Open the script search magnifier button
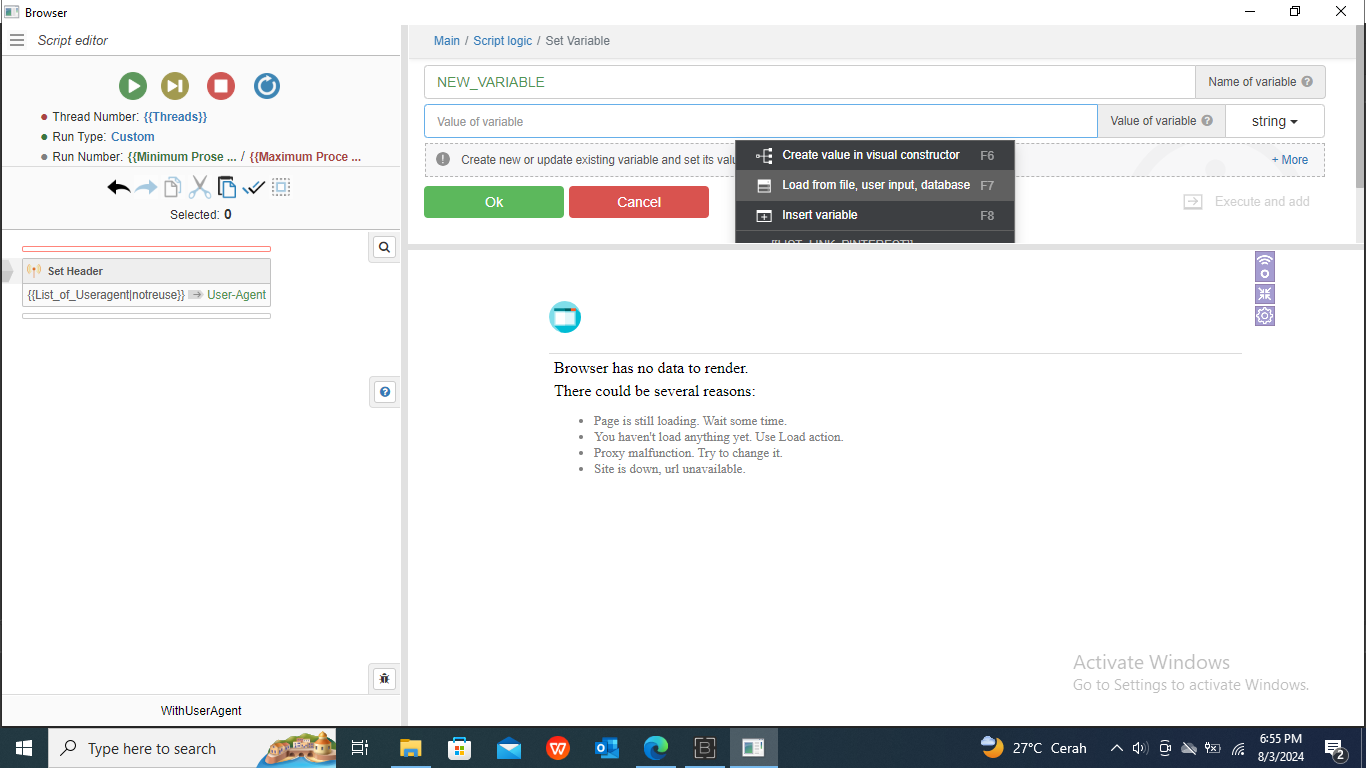The height and width of the screenshot is (768, 1366). coord(384,247)
